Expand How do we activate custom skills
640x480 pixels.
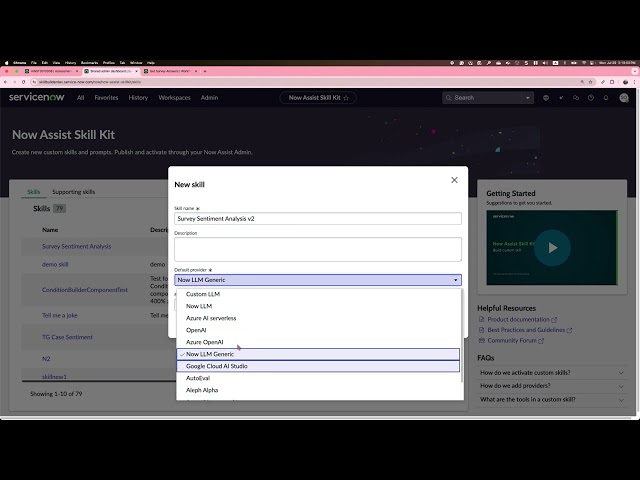point(552,372)
